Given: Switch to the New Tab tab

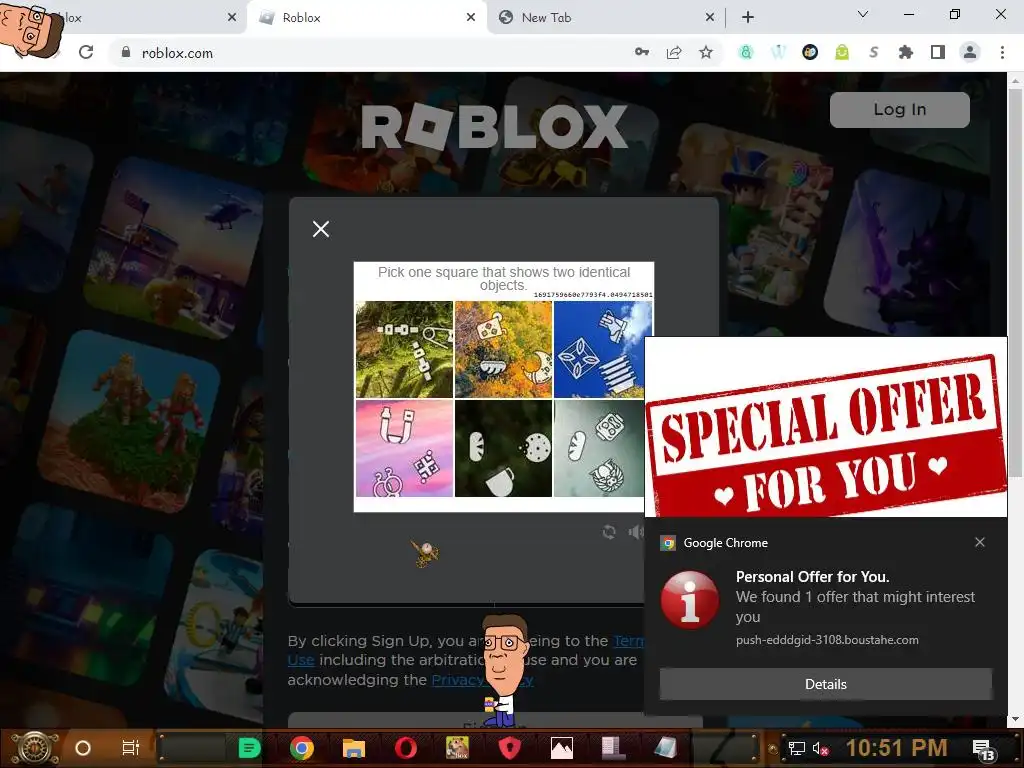Looking at the screenshot, I should pos(601,18).
